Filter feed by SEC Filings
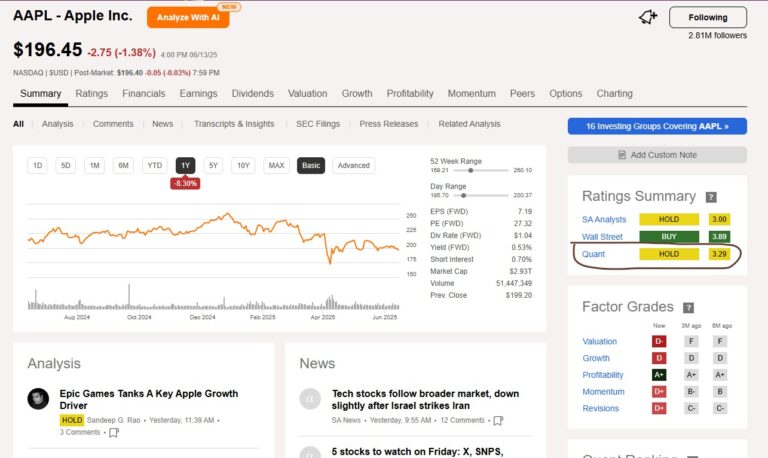The width and height of the screenshot is (768, 458). pyautogui.click(x=318, y=124)
